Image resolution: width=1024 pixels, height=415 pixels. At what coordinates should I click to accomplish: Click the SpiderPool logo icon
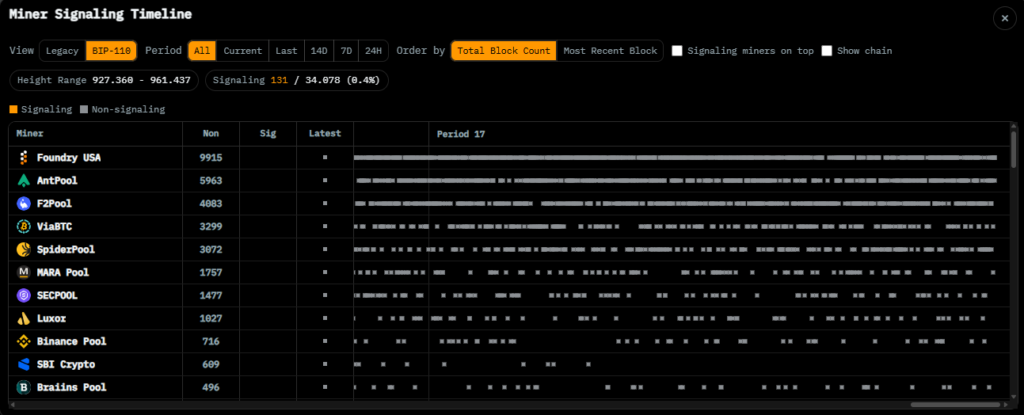tap(24, 250)
